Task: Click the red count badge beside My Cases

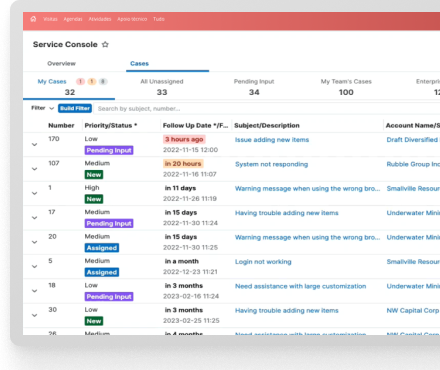Action: point(80,81)
